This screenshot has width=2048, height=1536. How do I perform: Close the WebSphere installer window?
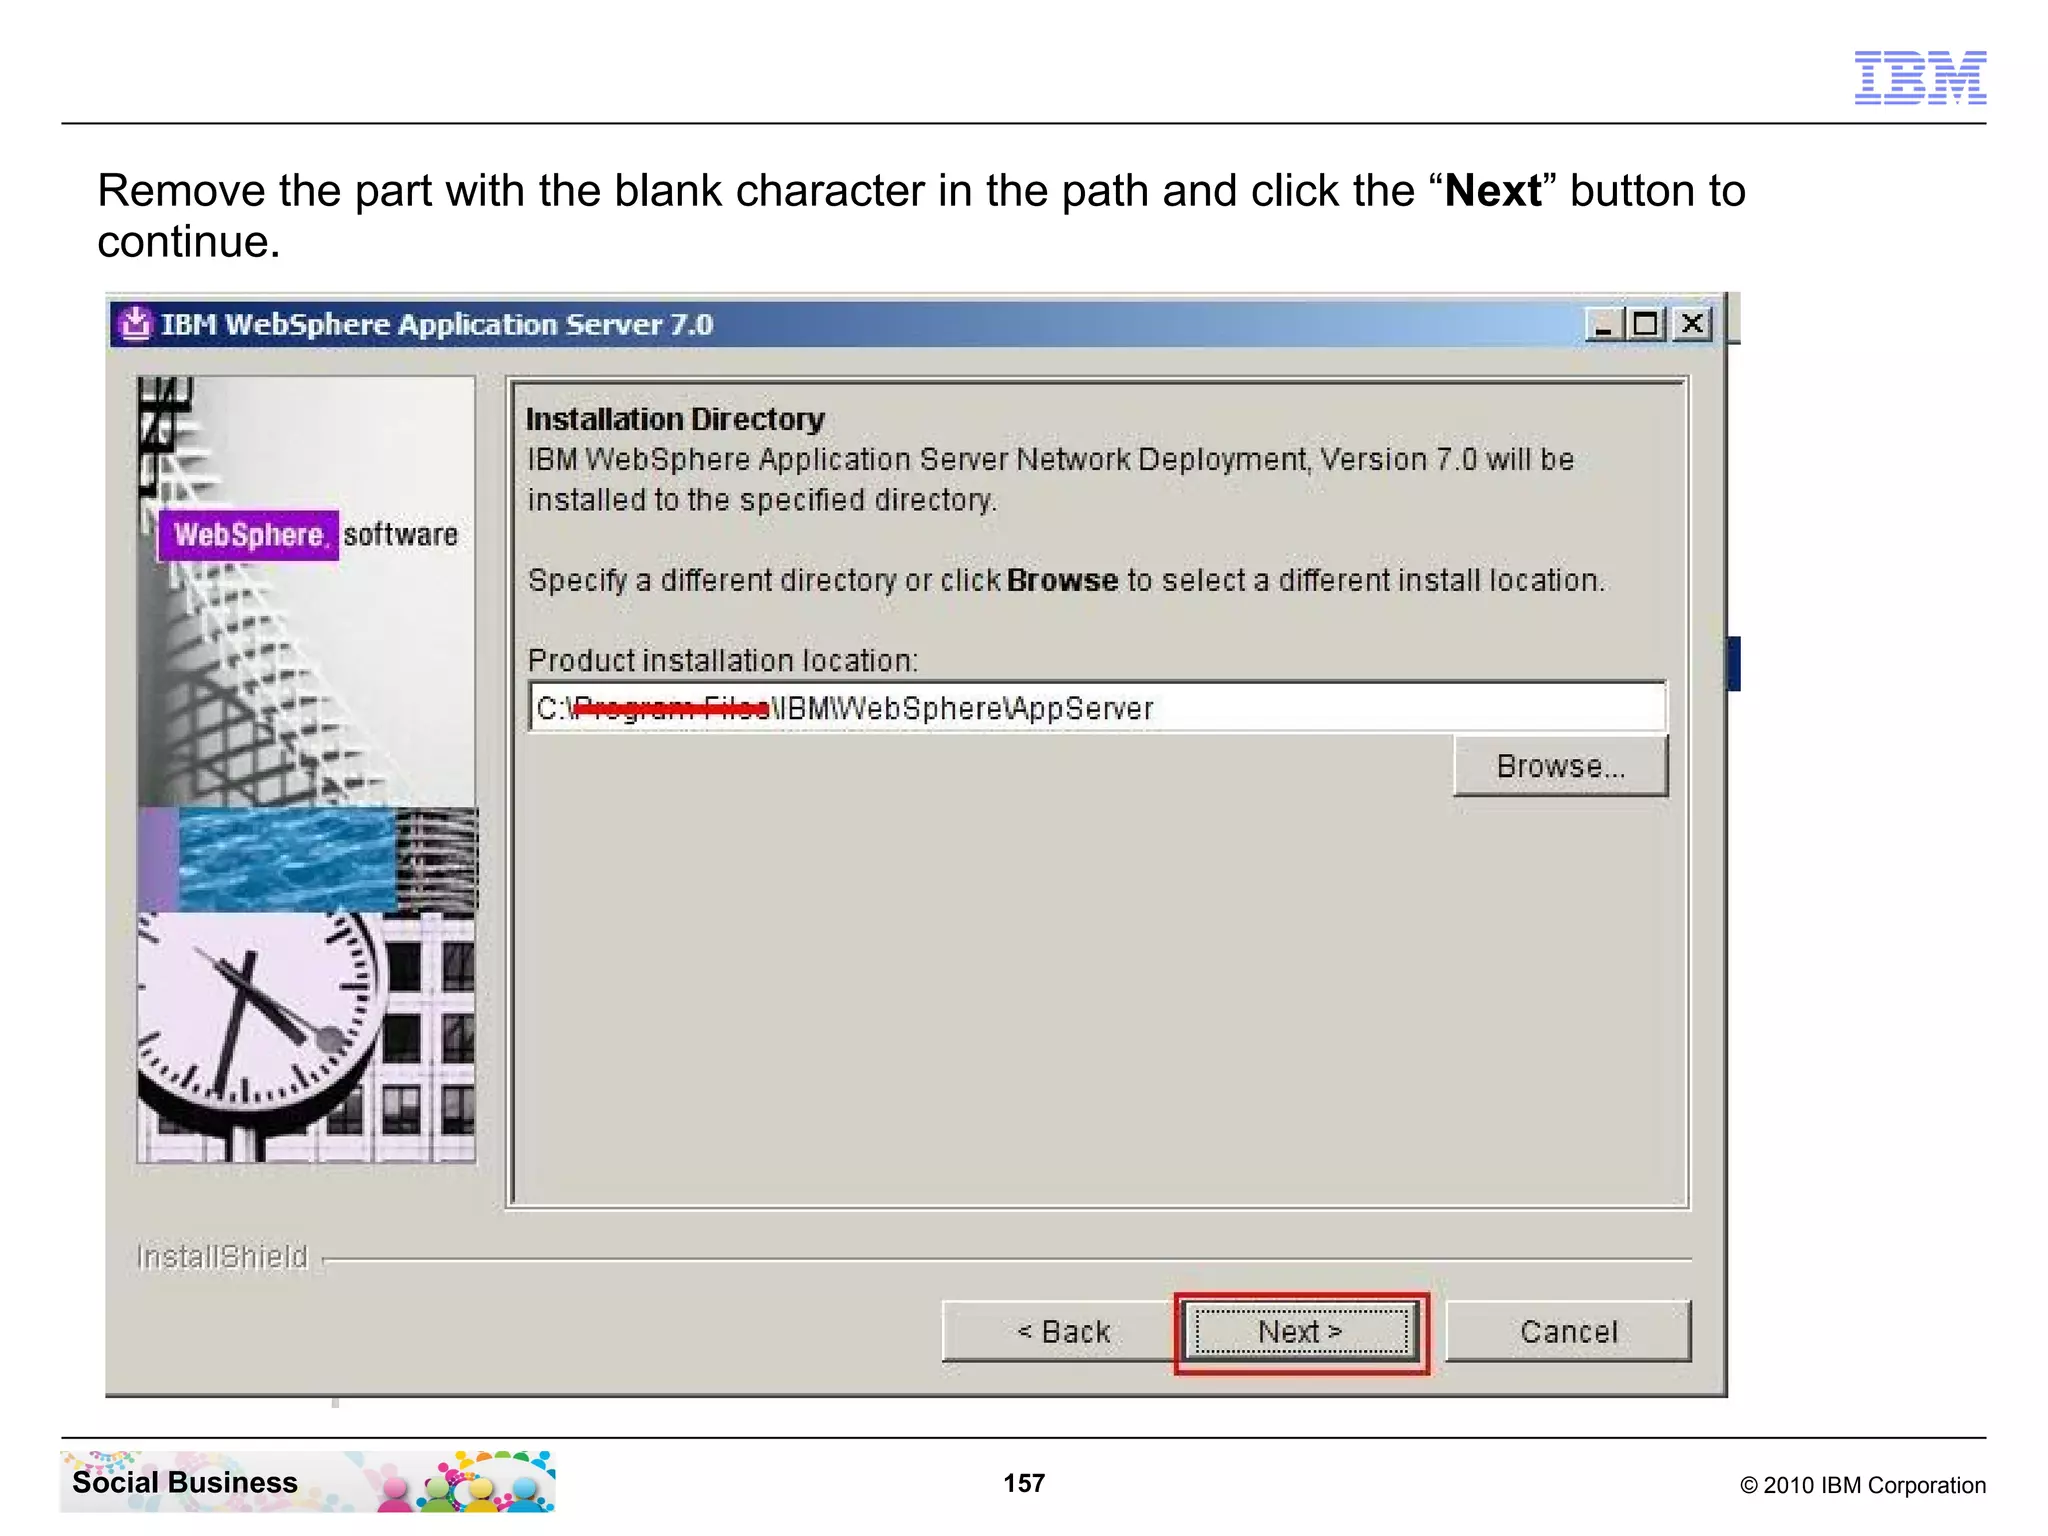tap(1692, 324)
